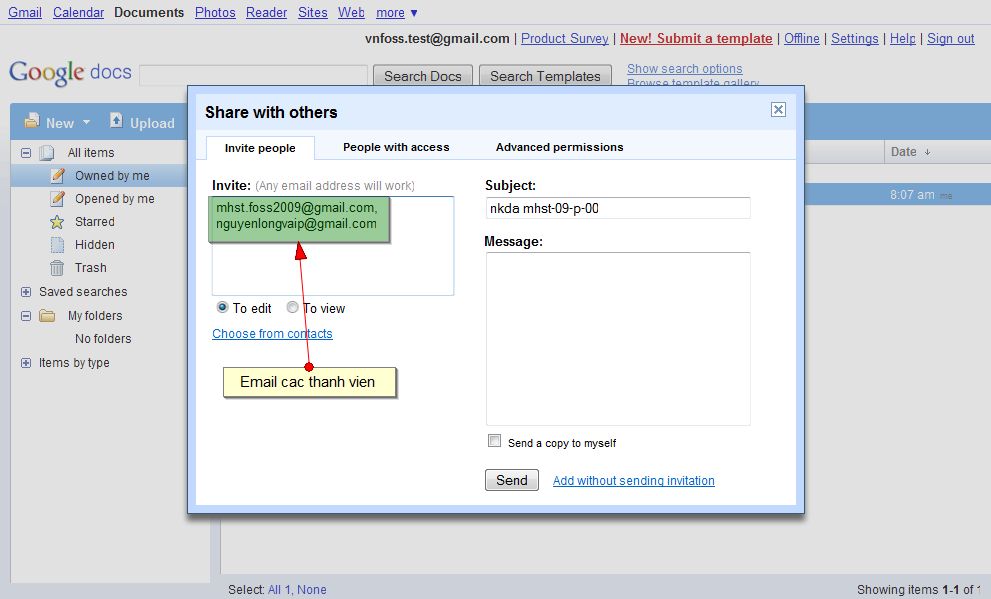The height and width of the screenshot is (599, 991).
Task: Switch to People with access tab
Action: click(x=396, y=147)
